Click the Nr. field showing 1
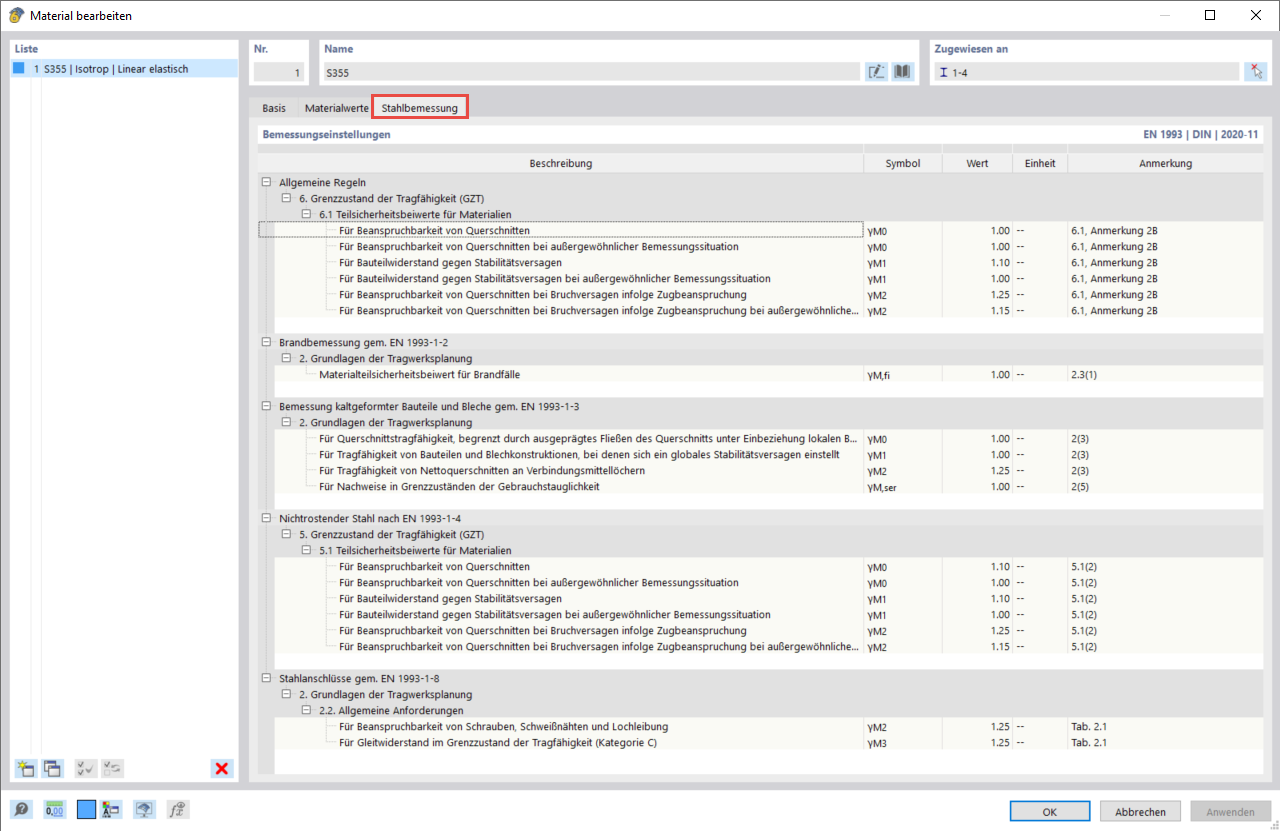Viewport: 1280px width, 831px height. click(x=278, y=72)
